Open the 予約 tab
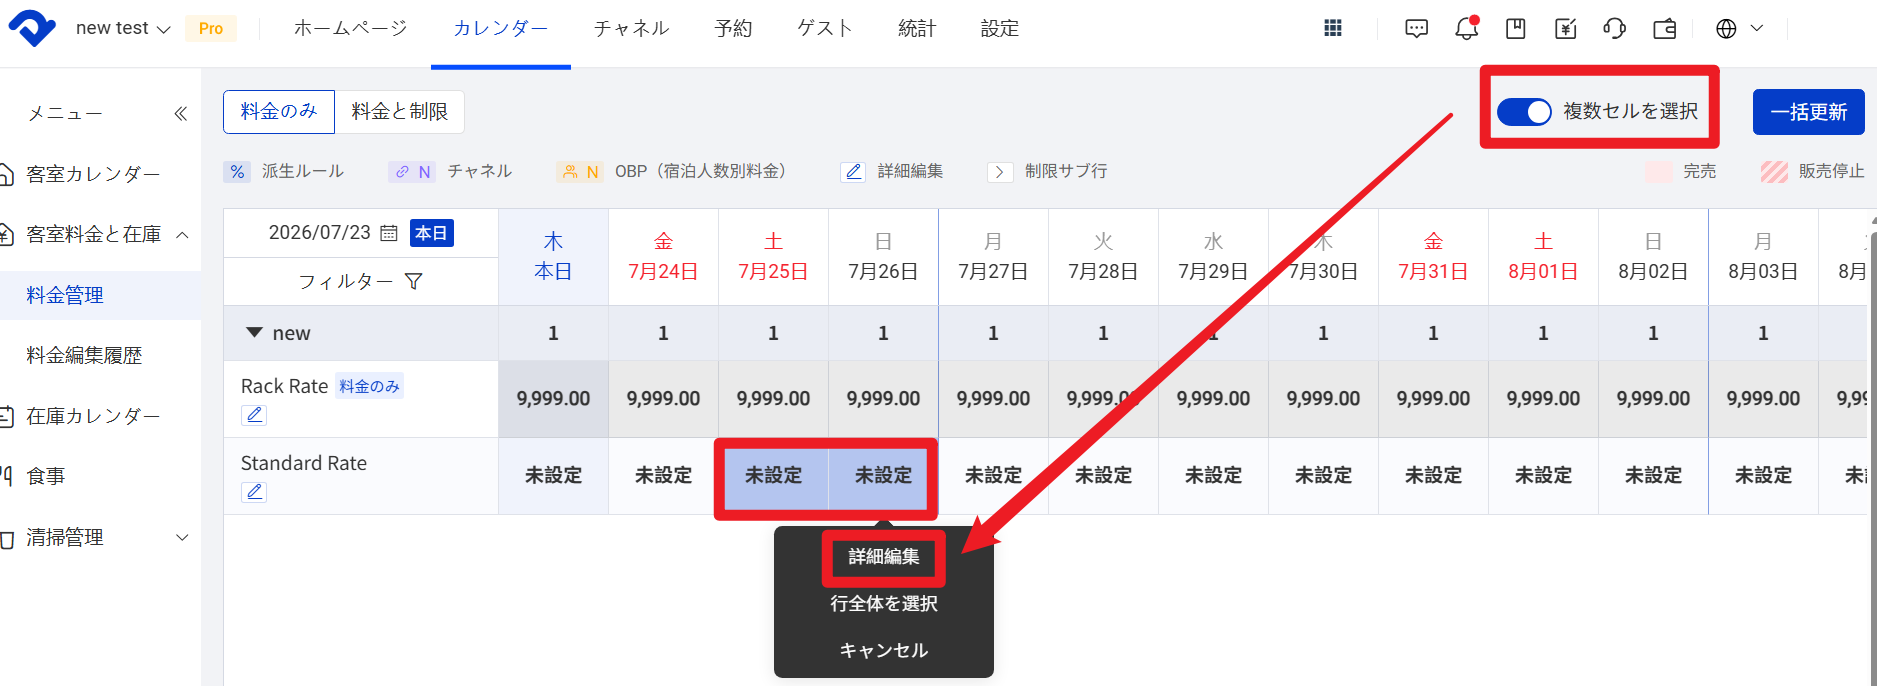The height and width of the screenshot is (686, 1877). tap(733, 28)
